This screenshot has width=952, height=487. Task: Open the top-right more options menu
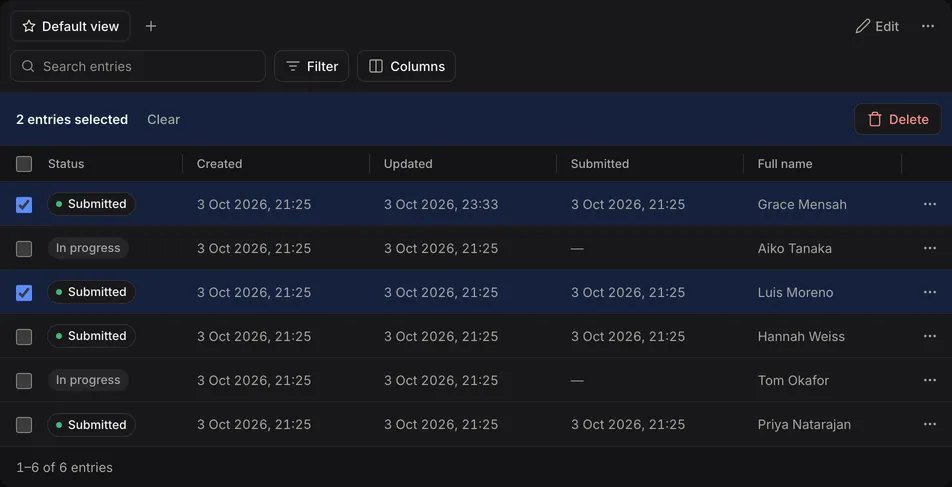[928, 26]
